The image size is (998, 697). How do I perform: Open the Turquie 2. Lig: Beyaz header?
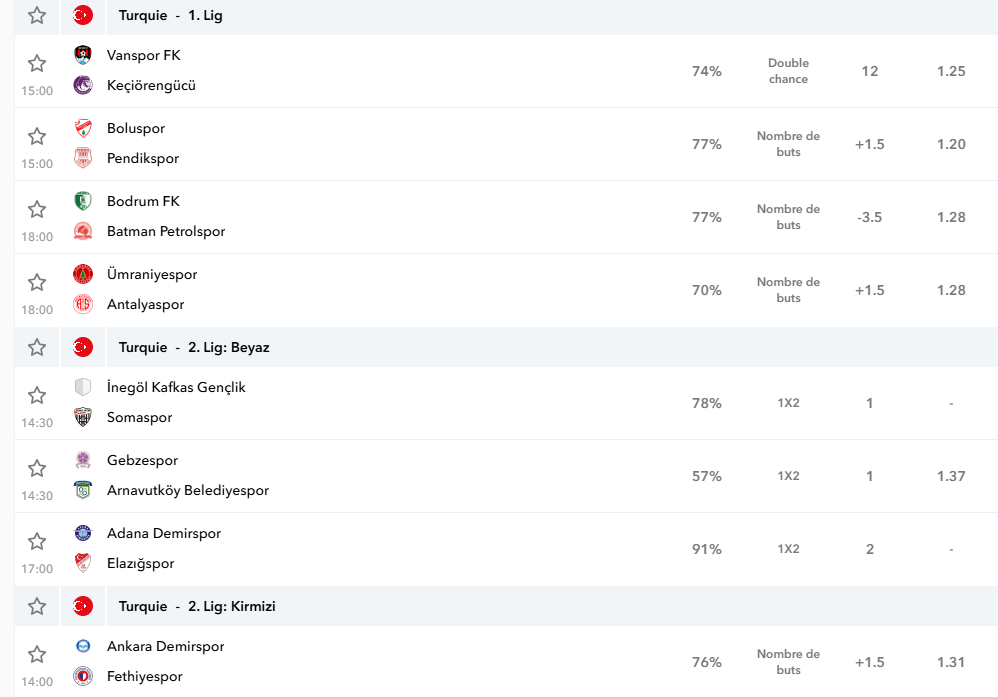[194, 348]
